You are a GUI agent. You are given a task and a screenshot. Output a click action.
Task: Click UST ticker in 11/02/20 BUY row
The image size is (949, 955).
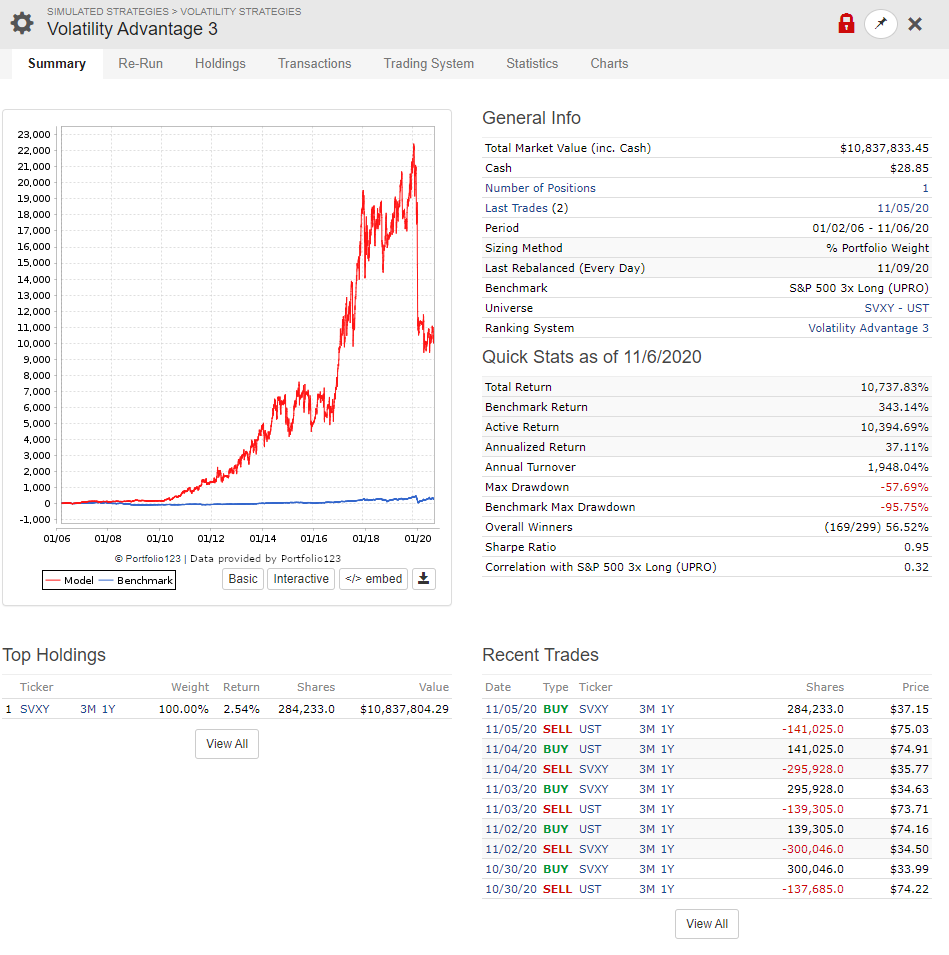(590, 829)
